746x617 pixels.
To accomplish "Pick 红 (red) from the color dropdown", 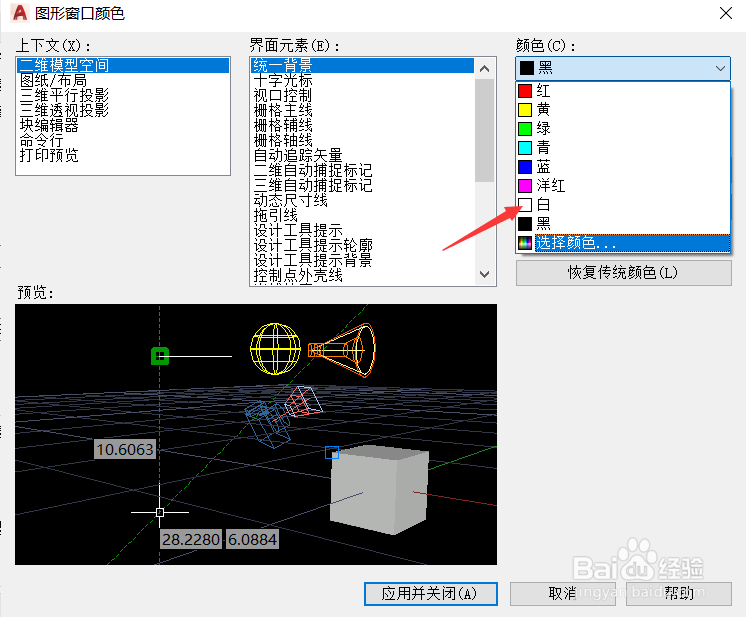I will pyautogui.click(x=623, y=90).
